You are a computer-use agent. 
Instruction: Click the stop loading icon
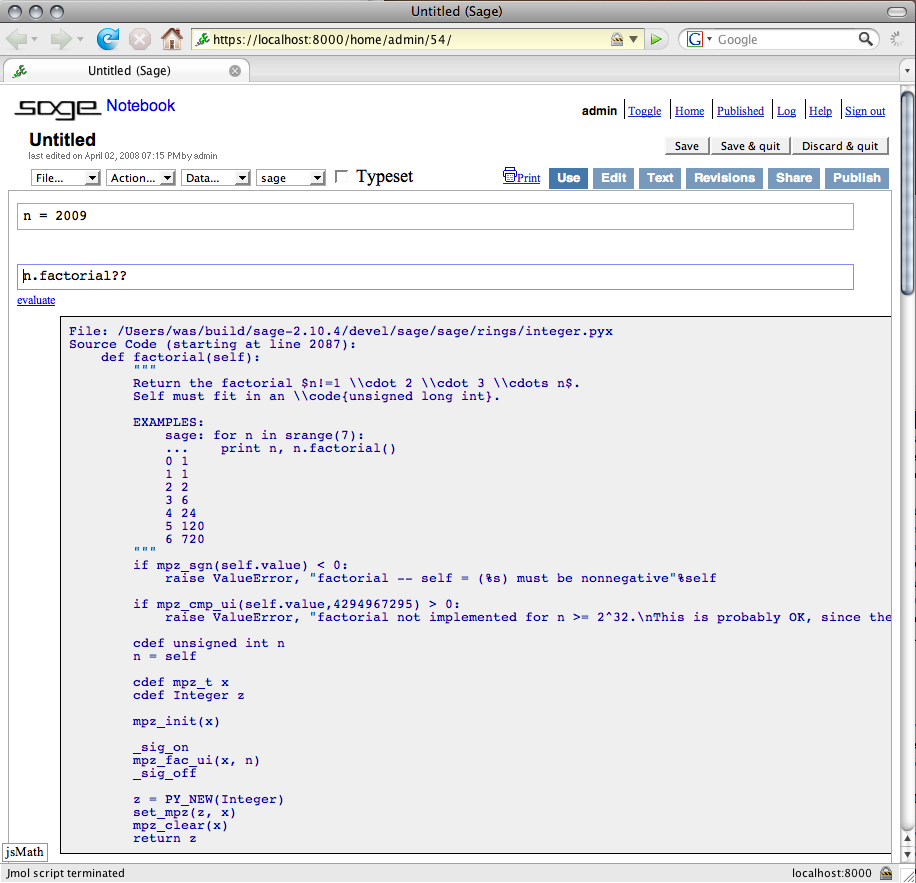[x=139, y=40]
